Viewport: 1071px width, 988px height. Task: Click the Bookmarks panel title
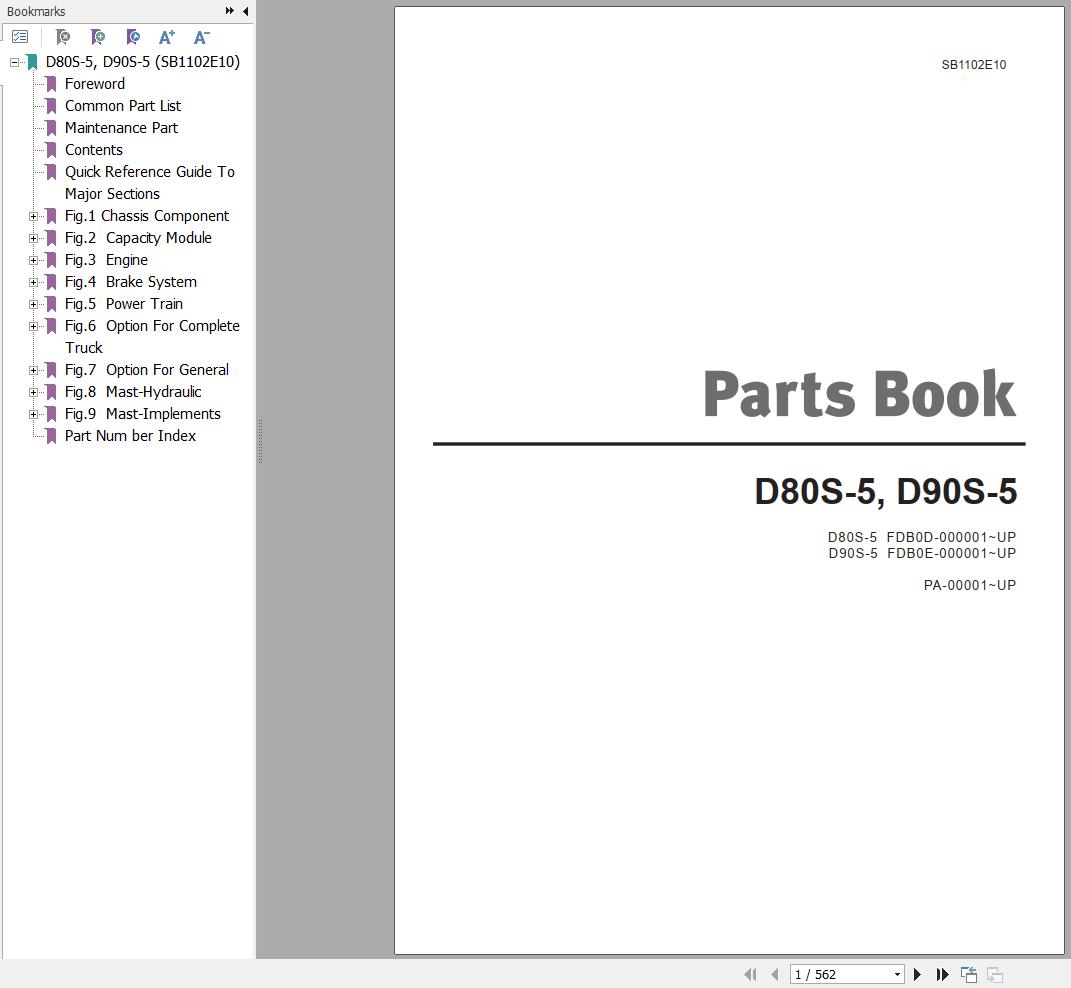click(36, 12)
